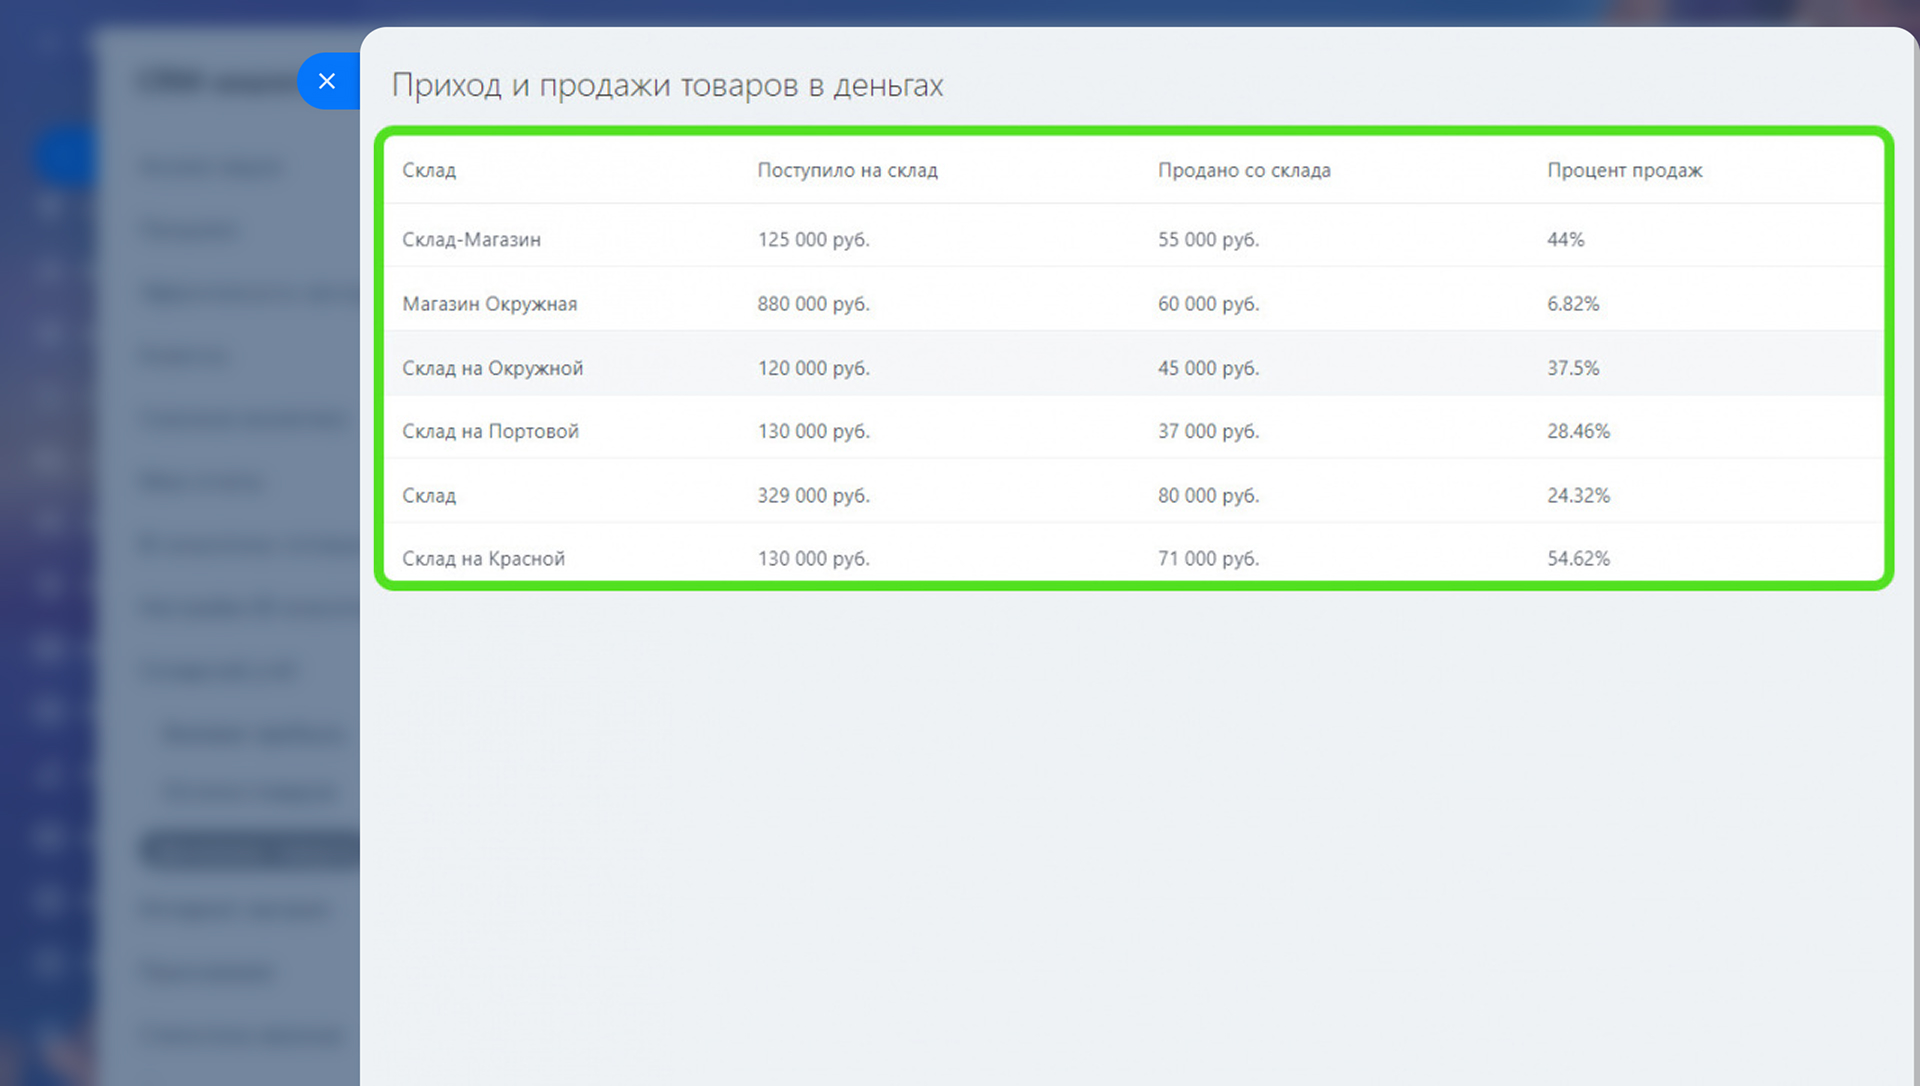Click the 125 000 руб. received value
This screenshot has width=1920, height=1086.
coord(813,239)
